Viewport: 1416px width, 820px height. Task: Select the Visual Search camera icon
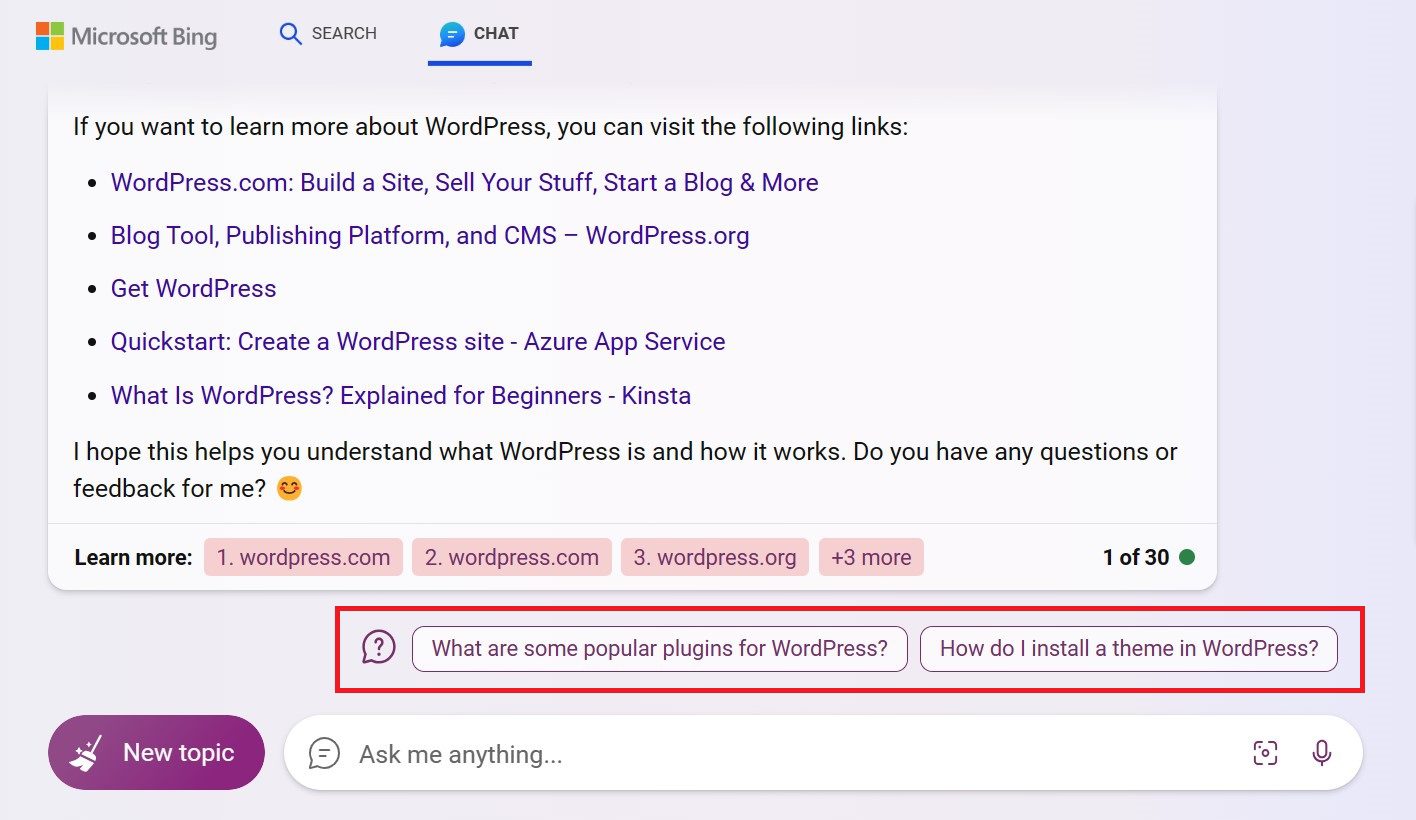1265,753
